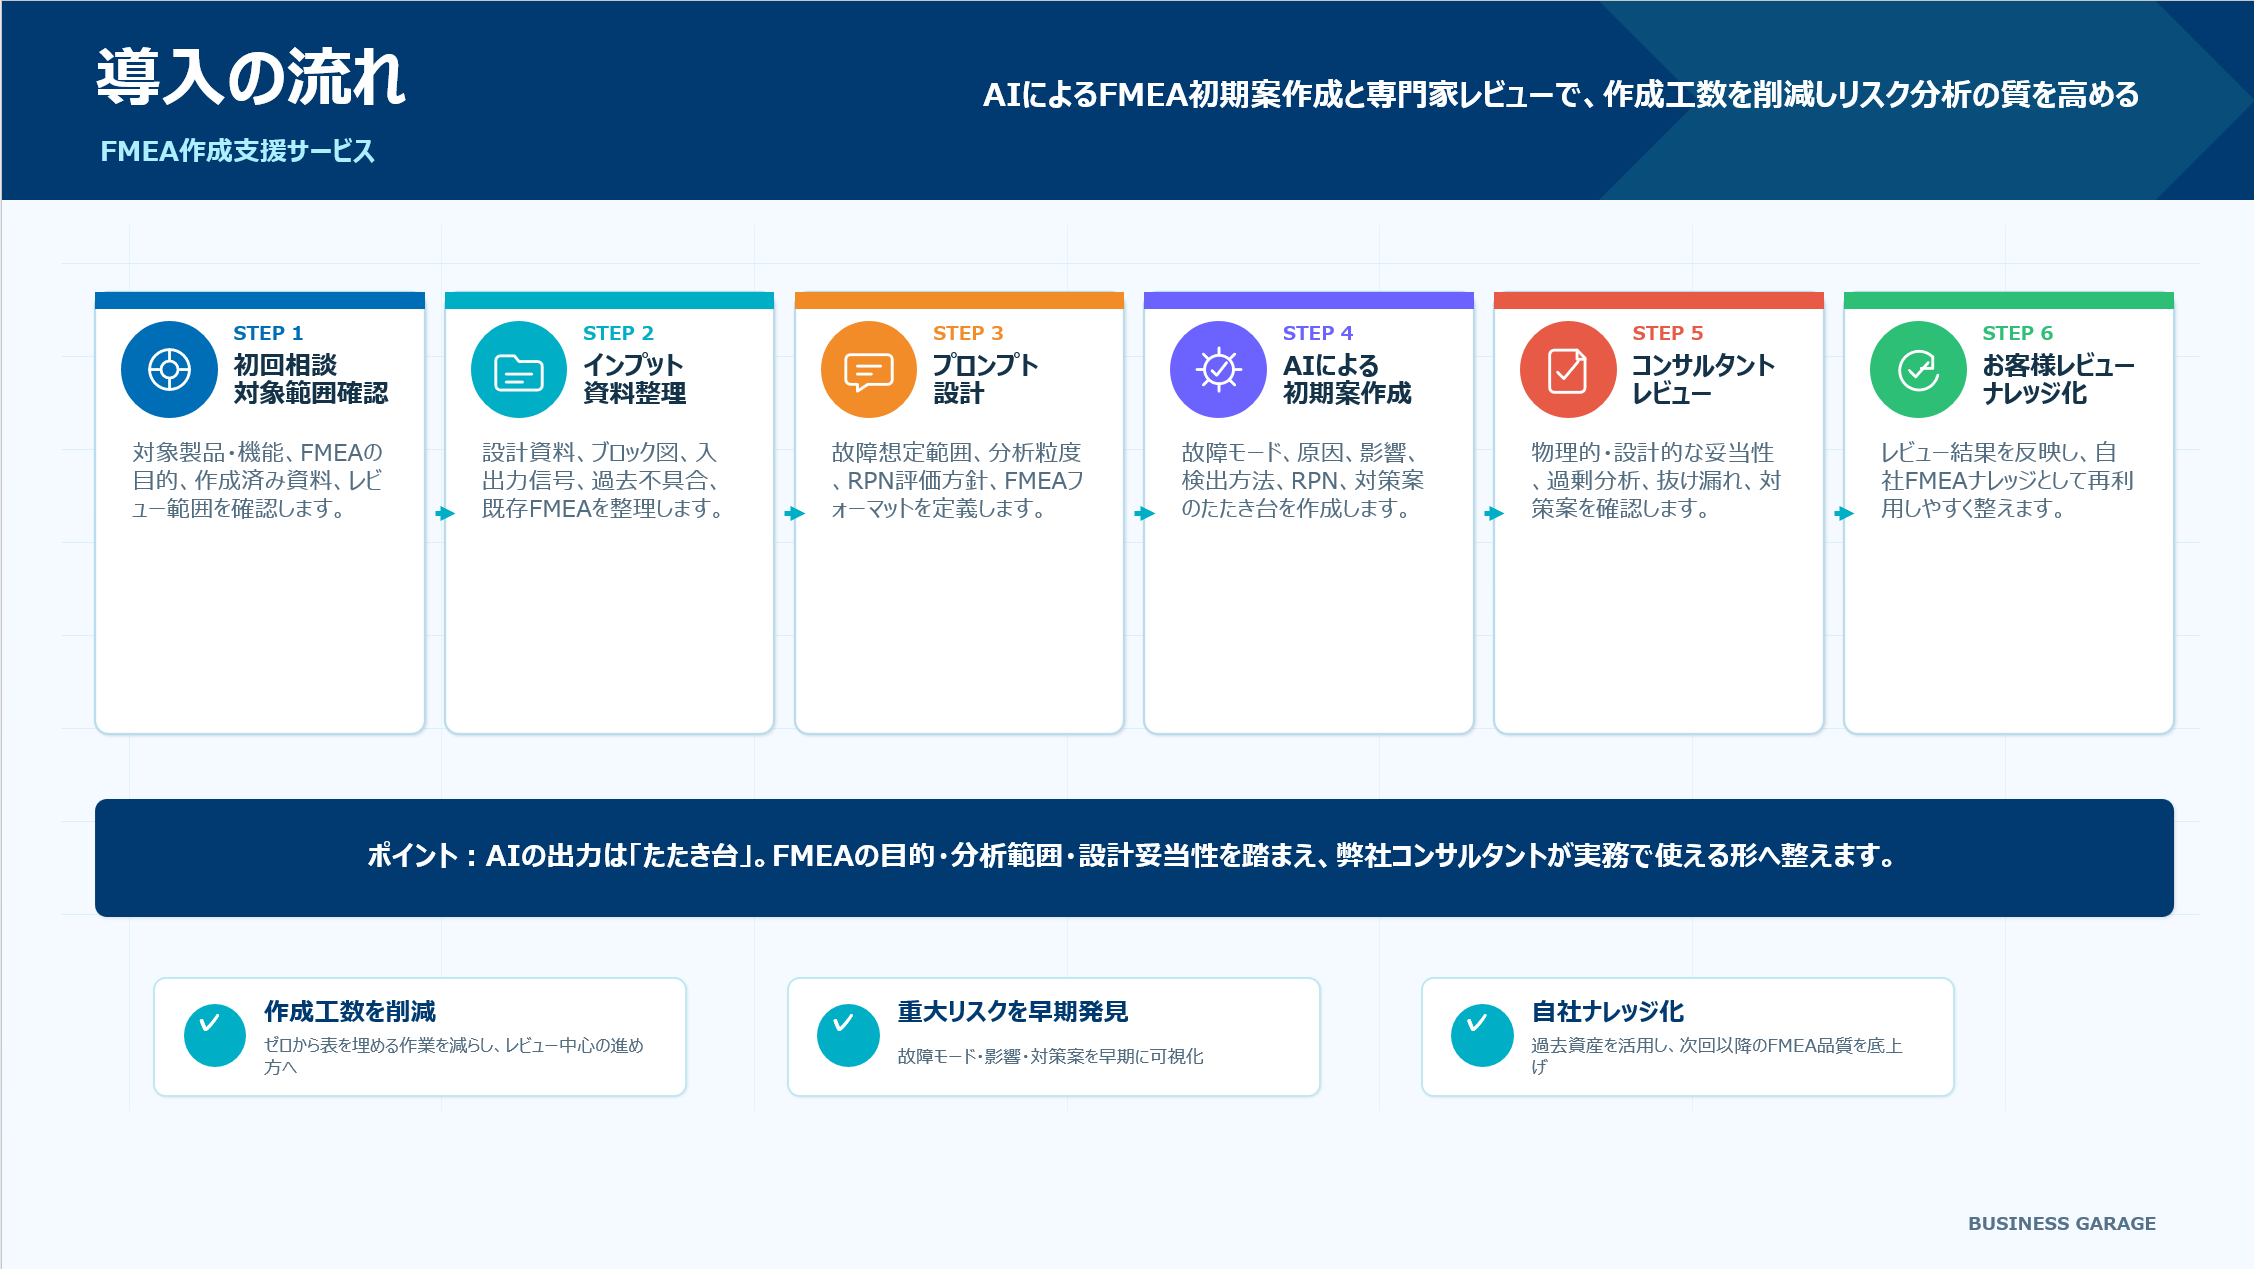Screen dimensions: 2254x1269
Task: Select the STEP 2 label
Action: click(x=618, y=333)
